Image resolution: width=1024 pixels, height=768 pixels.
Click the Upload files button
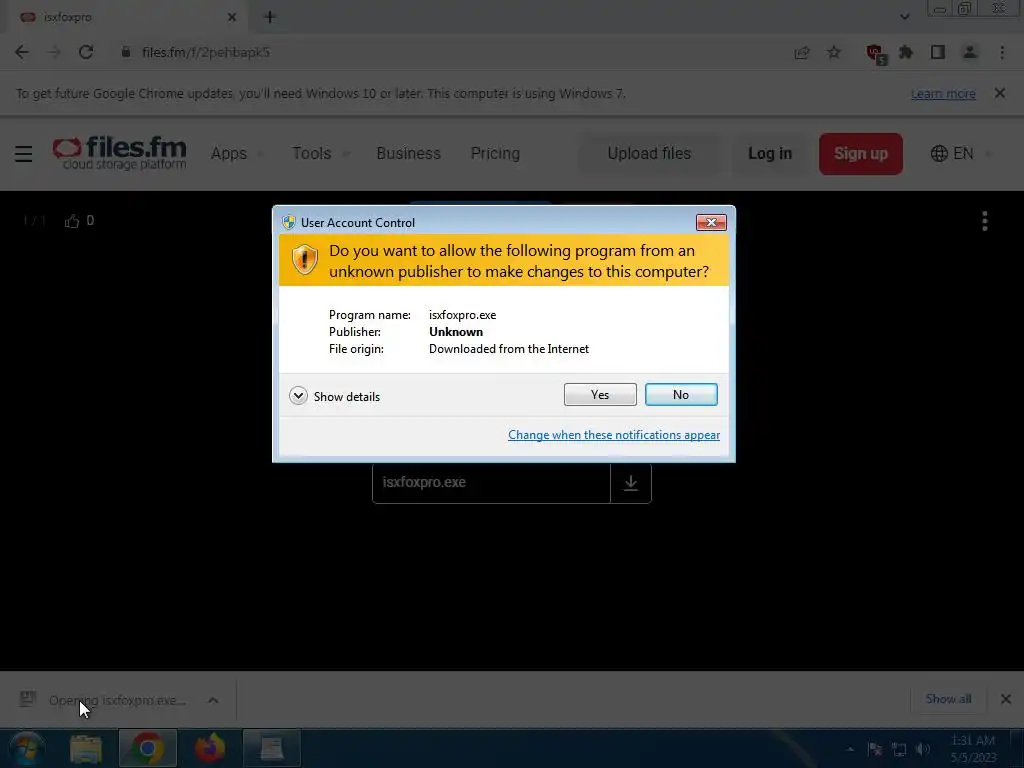coord(649,153)
